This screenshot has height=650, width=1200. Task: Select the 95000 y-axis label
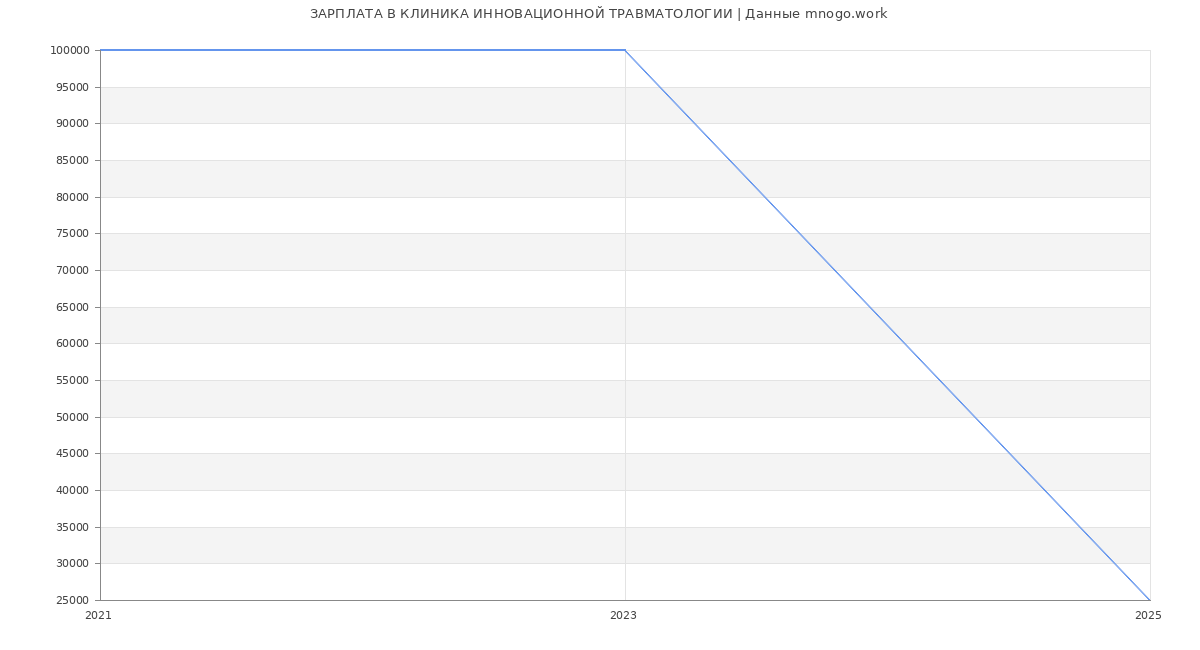point(72,88)
